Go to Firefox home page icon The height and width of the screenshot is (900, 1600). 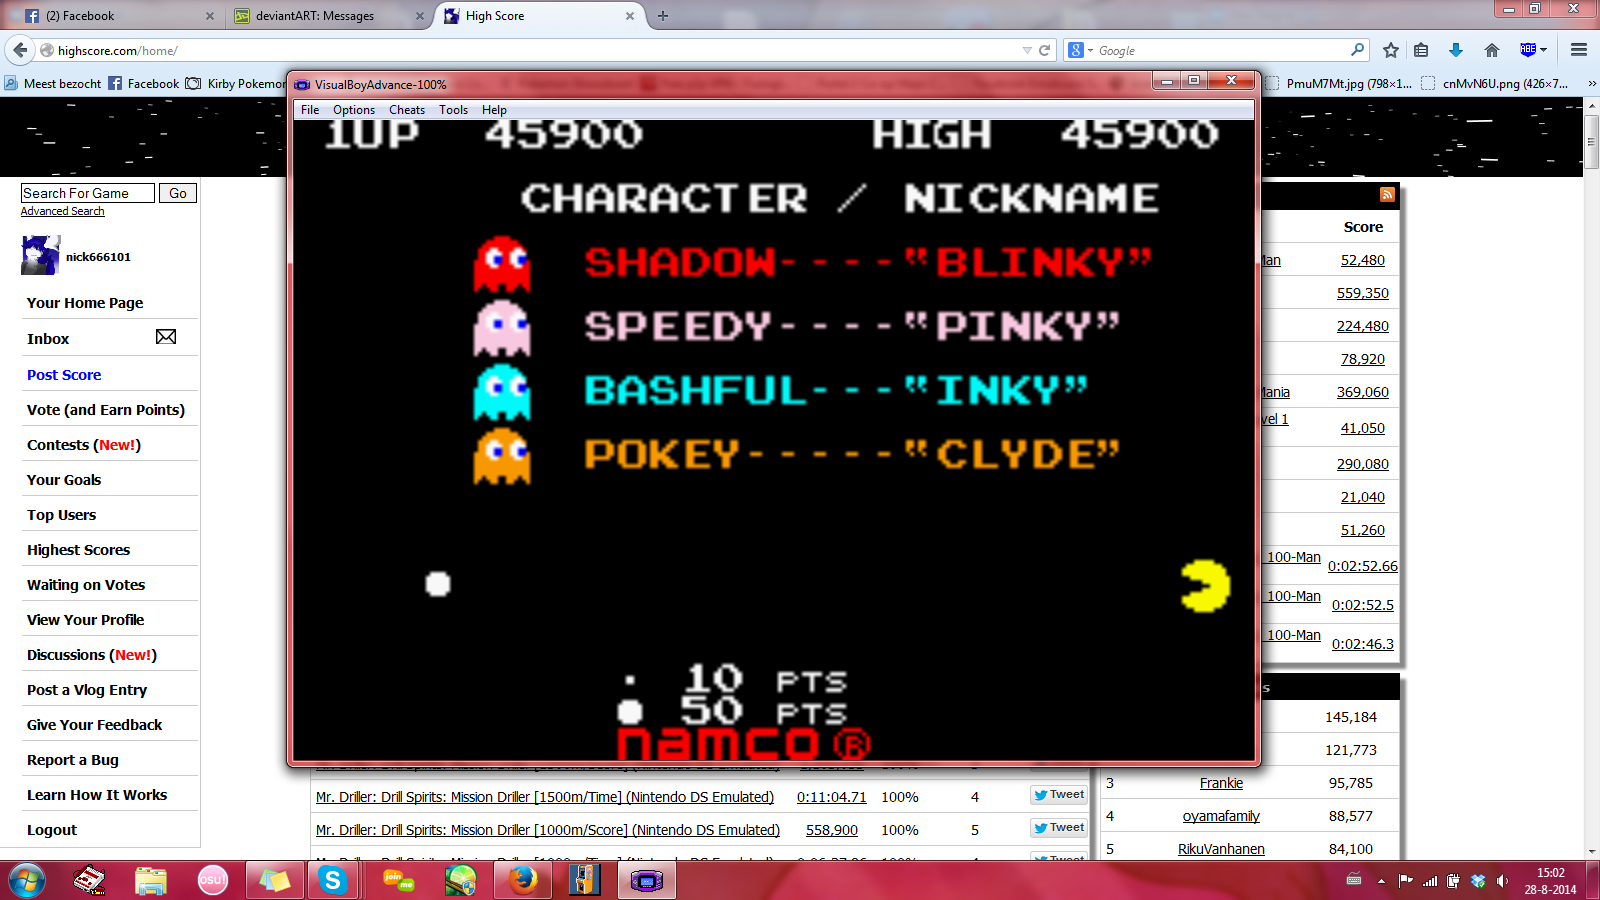pos(1491,50)
